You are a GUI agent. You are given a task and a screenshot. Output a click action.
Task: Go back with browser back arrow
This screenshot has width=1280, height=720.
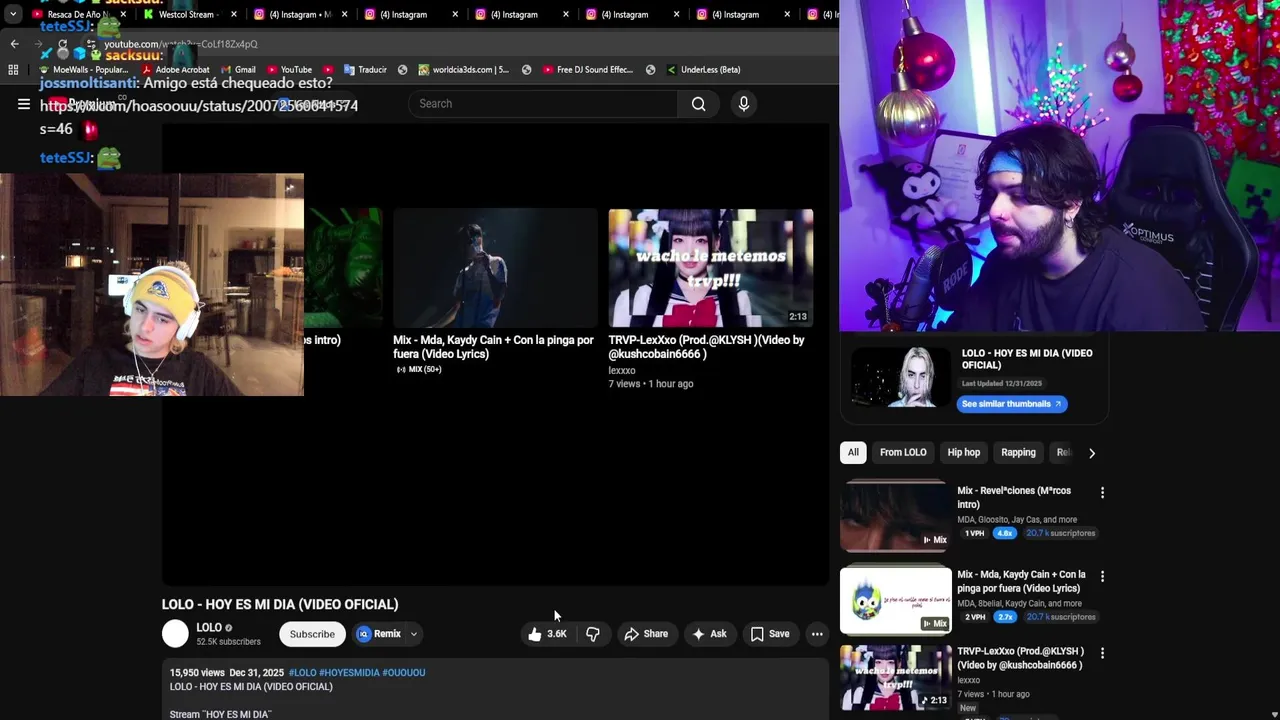click(x=14, y=44)
